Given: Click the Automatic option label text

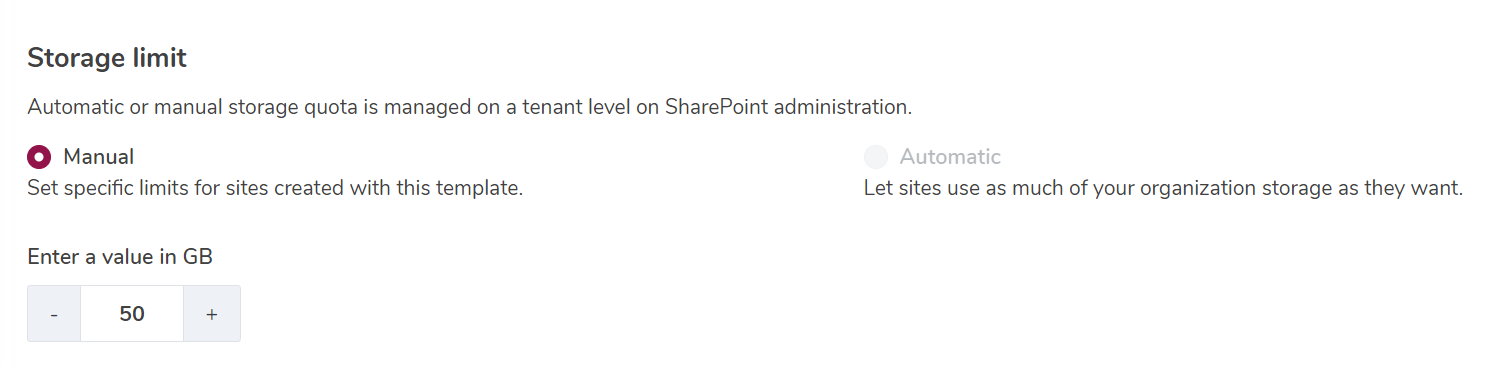Looking at the screenshot, I should point(950,157).
